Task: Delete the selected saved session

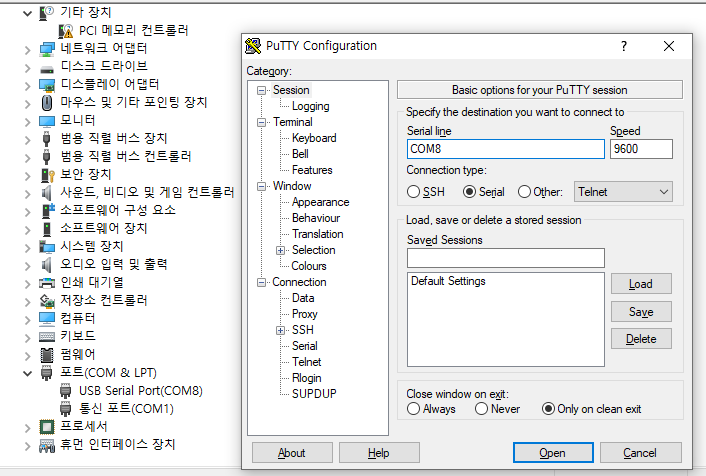Action: [641, 339]
